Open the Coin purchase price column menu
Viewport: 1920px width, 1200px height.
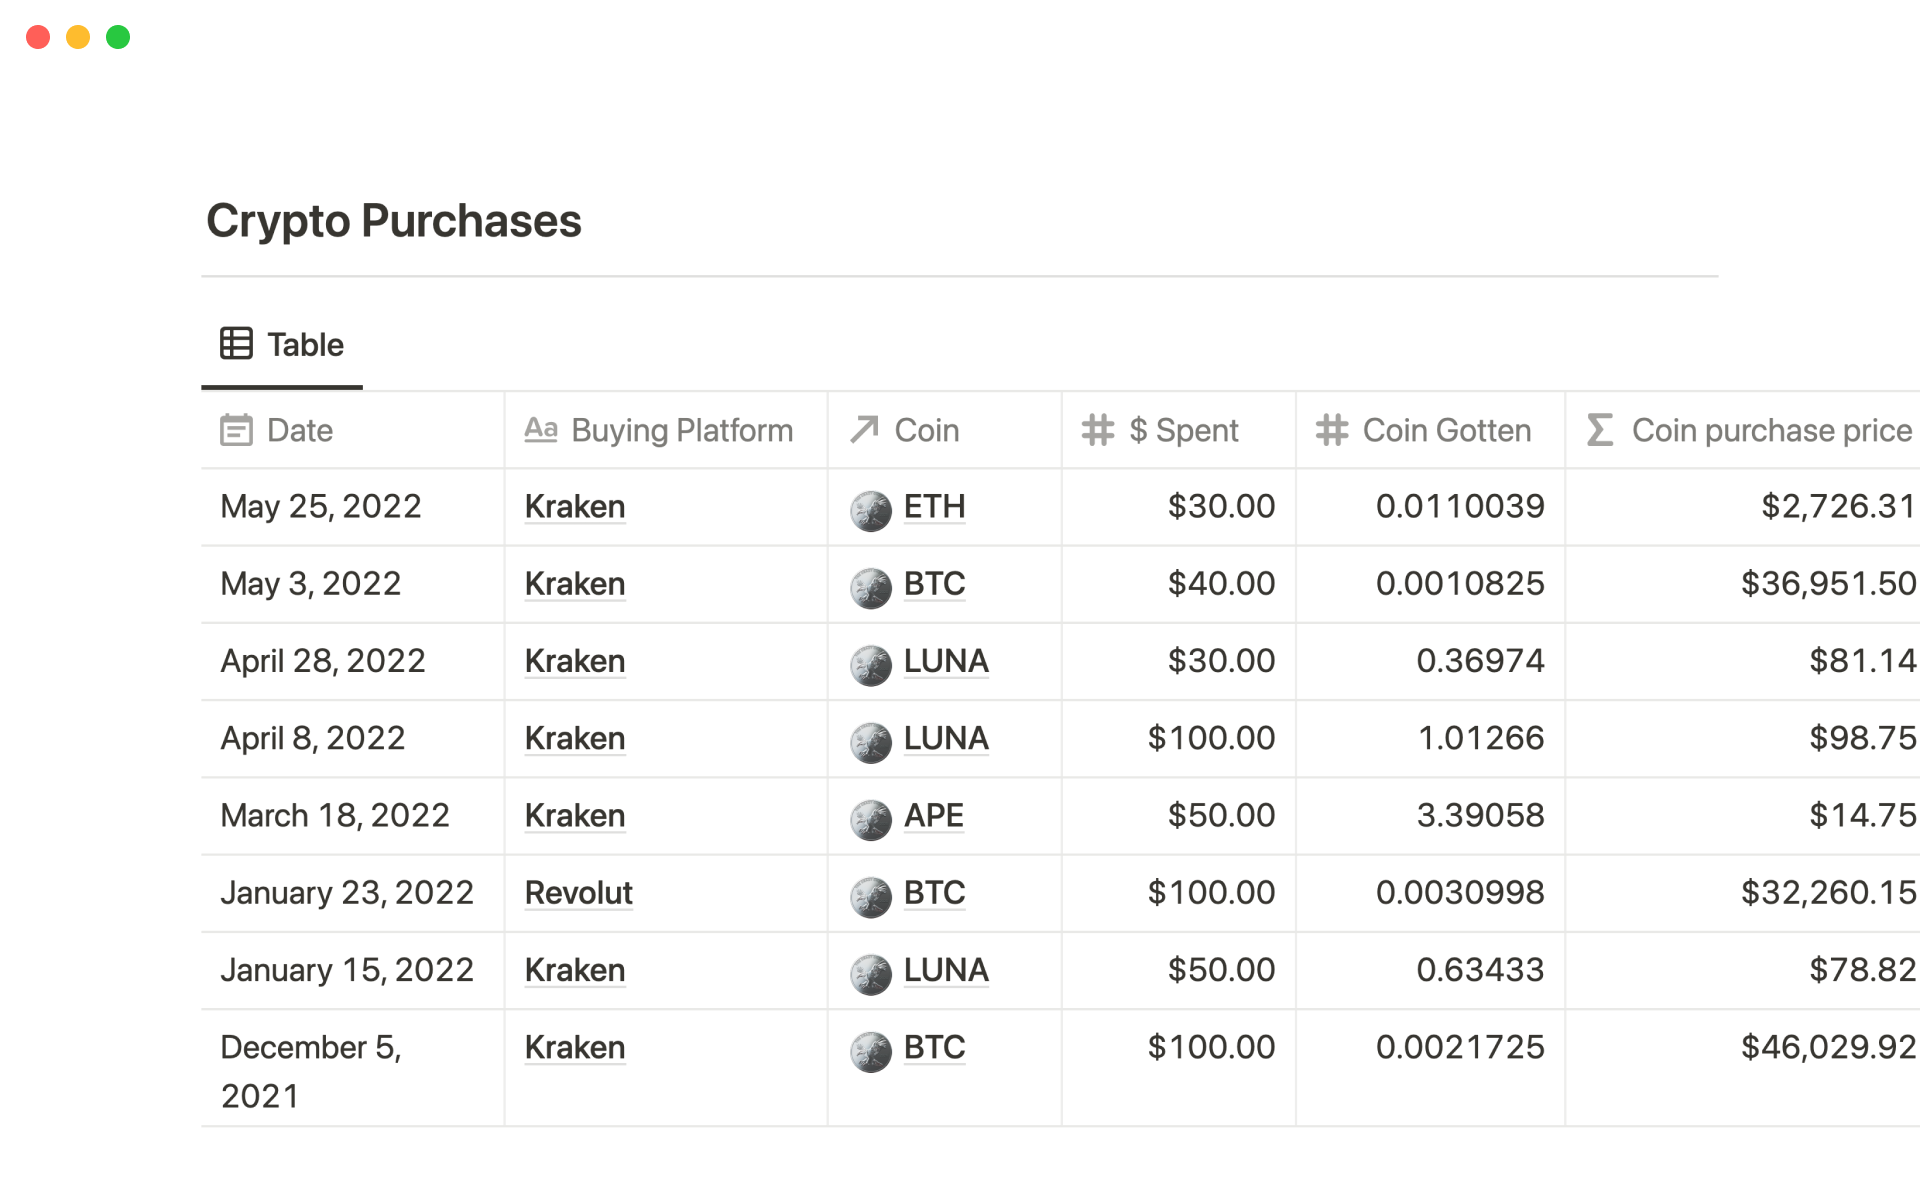click(1771, 430)
